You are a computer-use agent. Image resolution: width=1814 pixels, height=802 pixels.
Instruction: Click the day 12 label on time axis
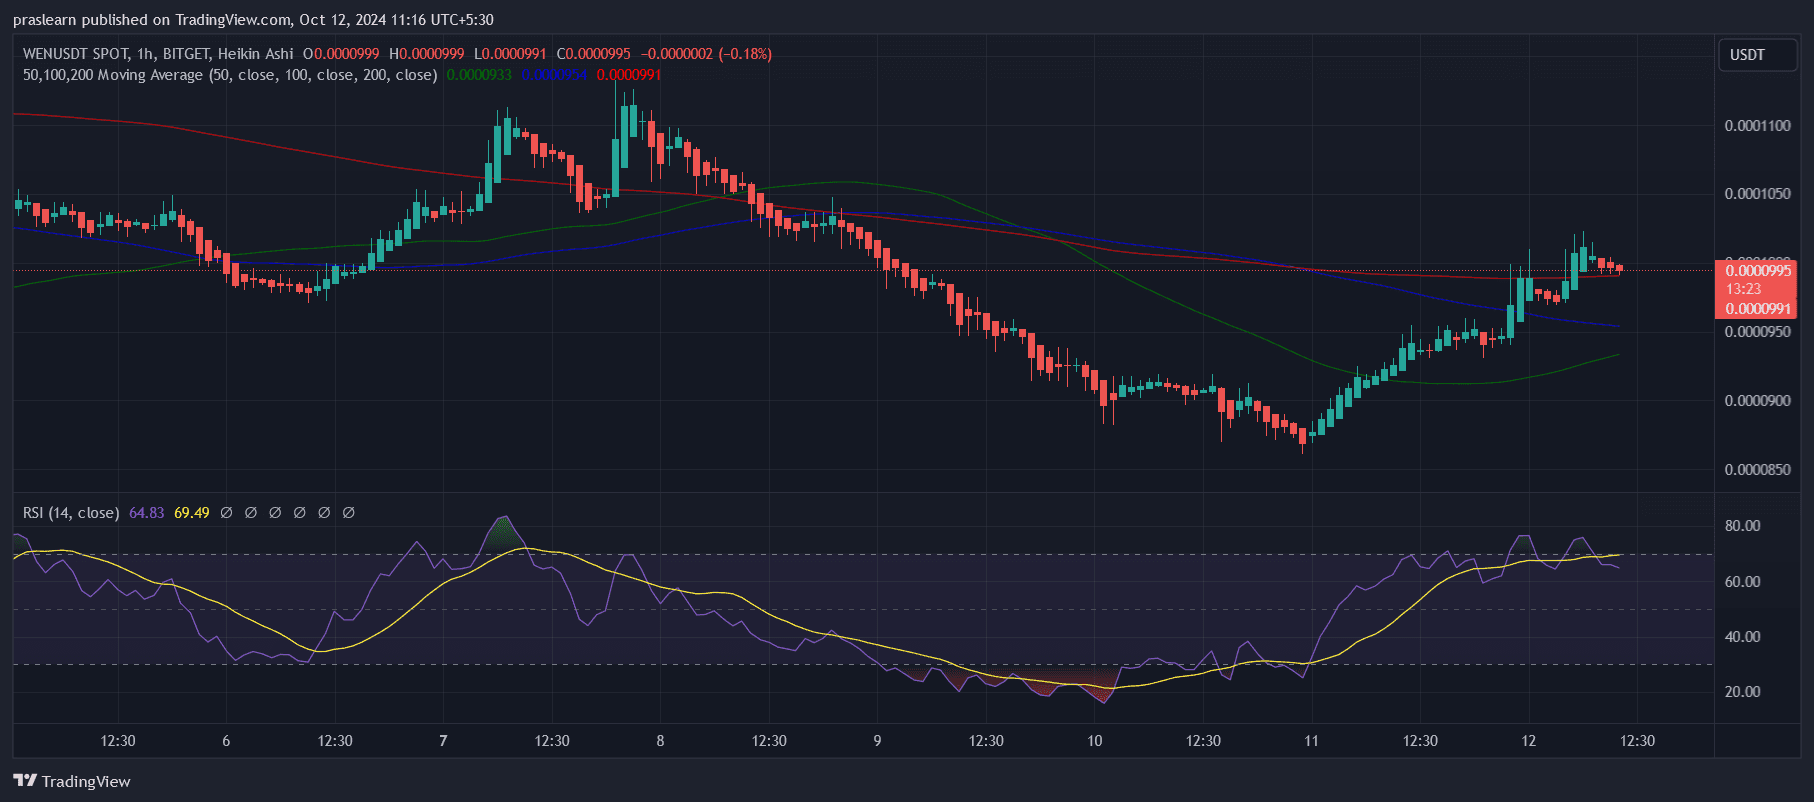tap(1528, 741)
